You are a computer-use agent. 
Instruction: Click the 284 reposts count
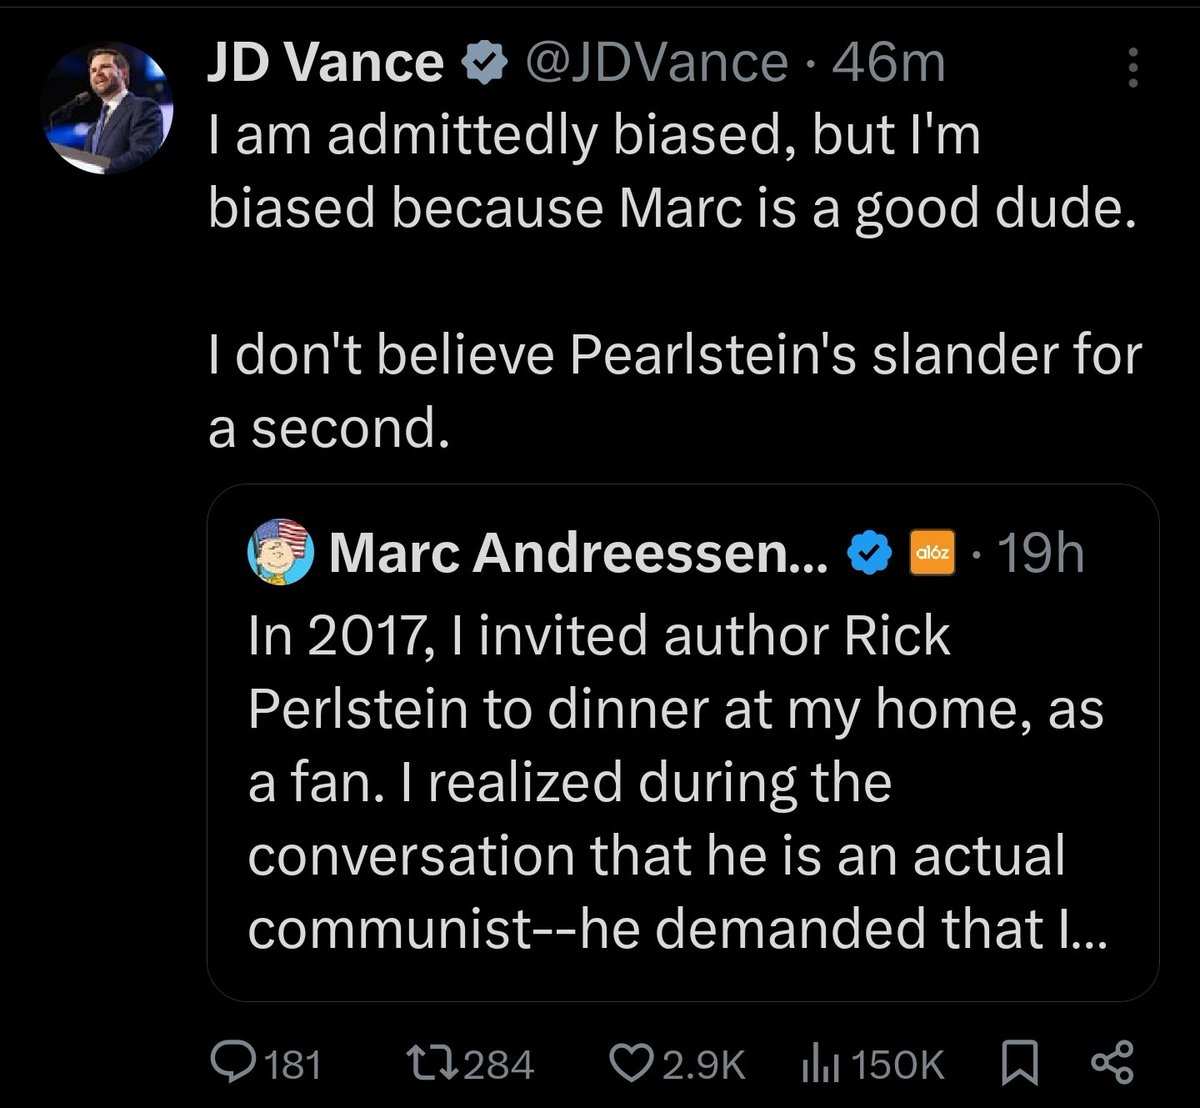pyautogui.click(x=503, y=1065)
